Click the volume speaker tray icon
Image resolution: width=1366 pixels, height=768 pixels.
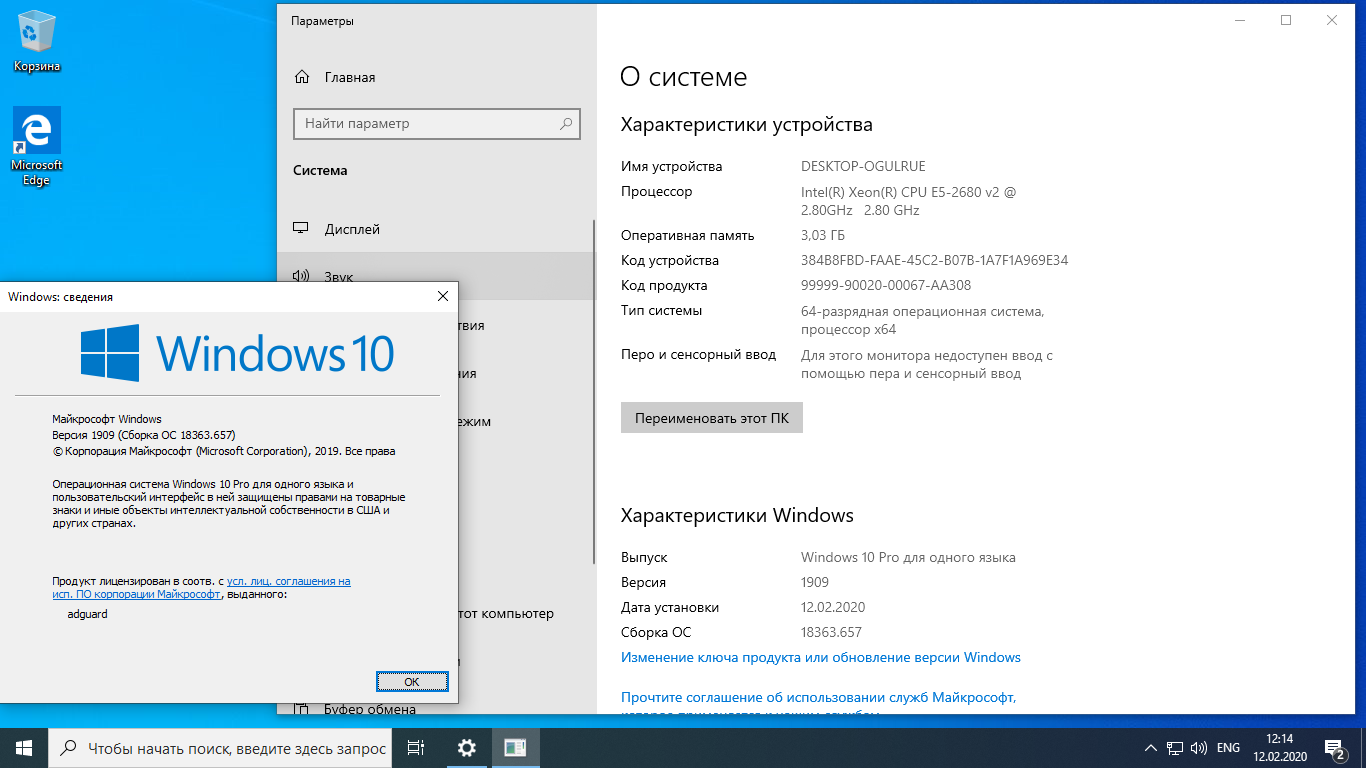coord(1199,748)
